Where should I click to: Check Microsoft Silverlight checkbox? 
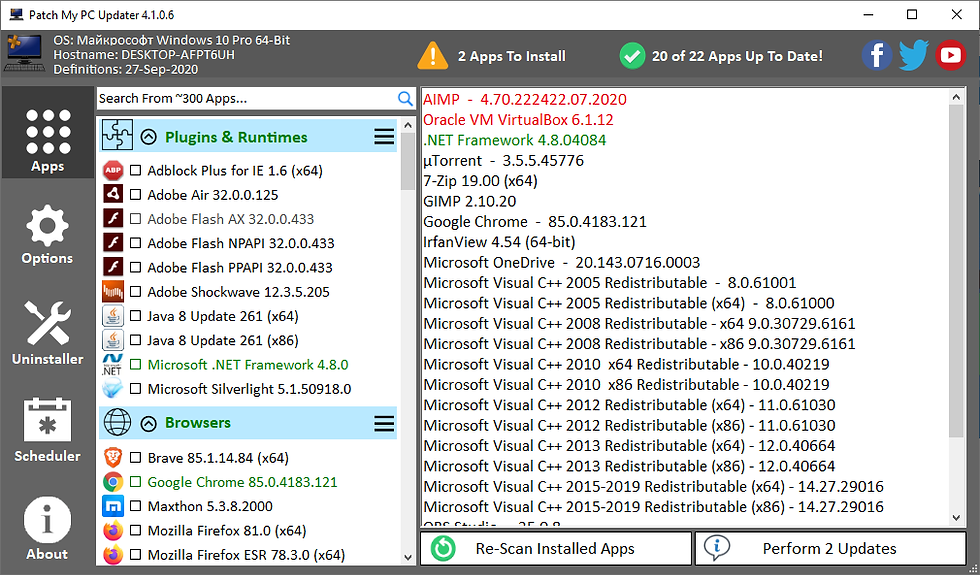[x=136, y=389]
